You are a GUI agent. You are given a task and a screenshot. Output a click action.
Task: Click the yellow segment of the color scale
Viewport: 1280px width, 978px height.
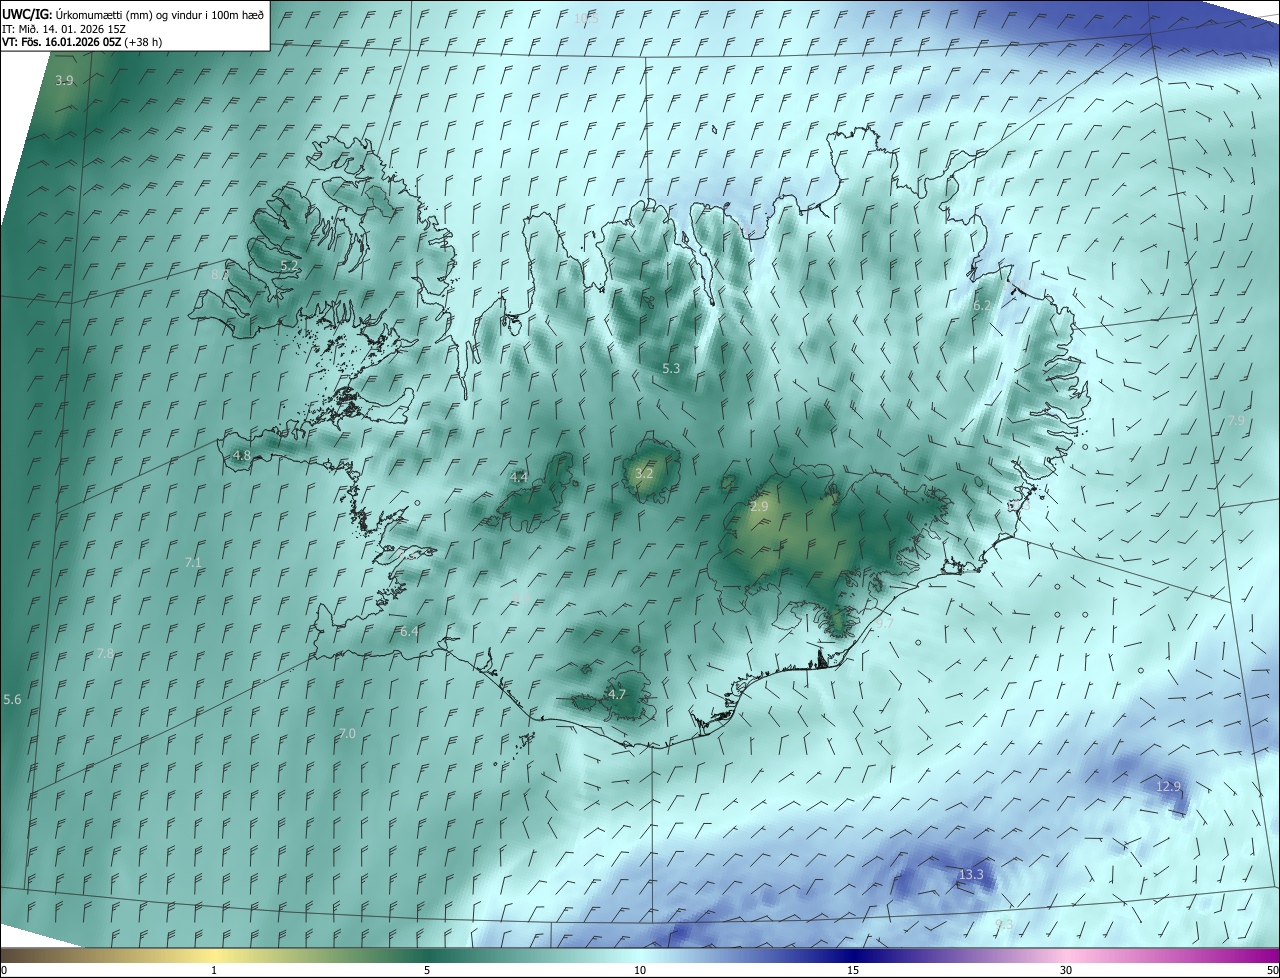point(214,955)
